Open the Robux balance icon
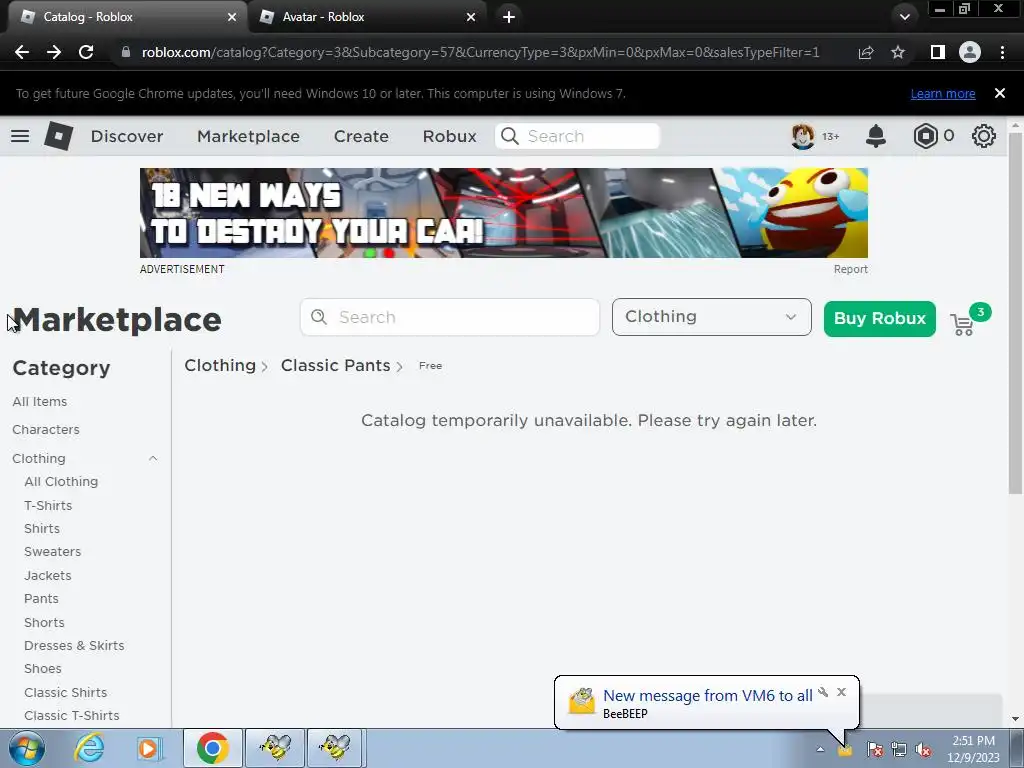Screen dimensions: 1024x768 (925, 136)
